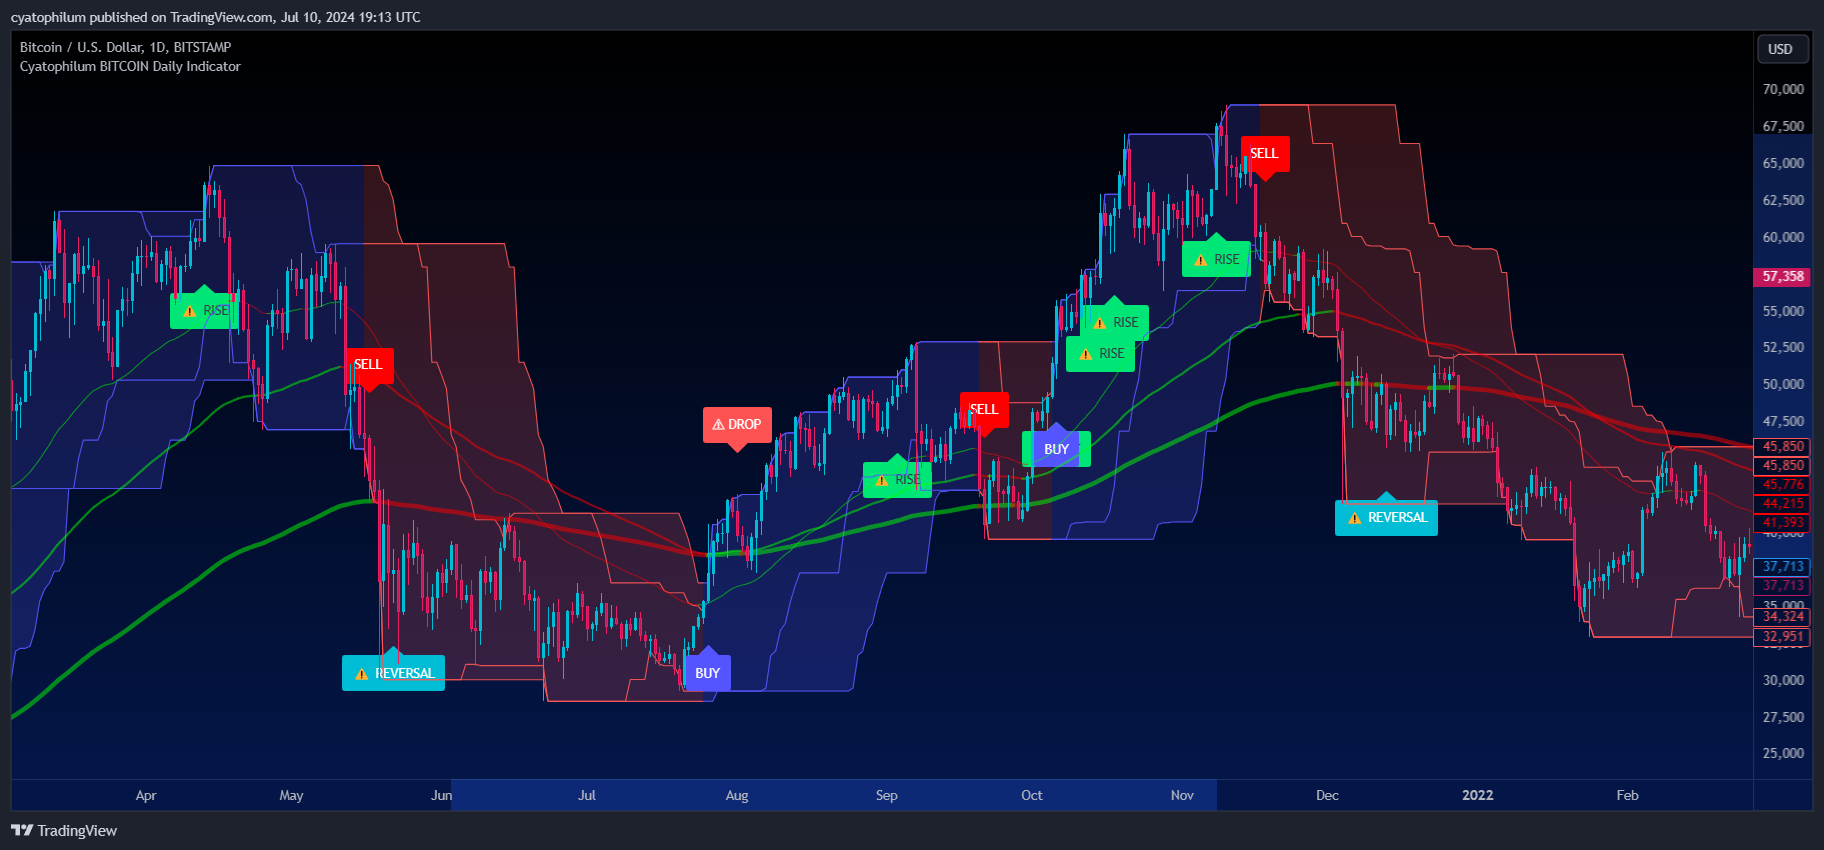Click the RISE label in November
Viewport: 1824px width, 850px height.
click(x=1216, y=260)
